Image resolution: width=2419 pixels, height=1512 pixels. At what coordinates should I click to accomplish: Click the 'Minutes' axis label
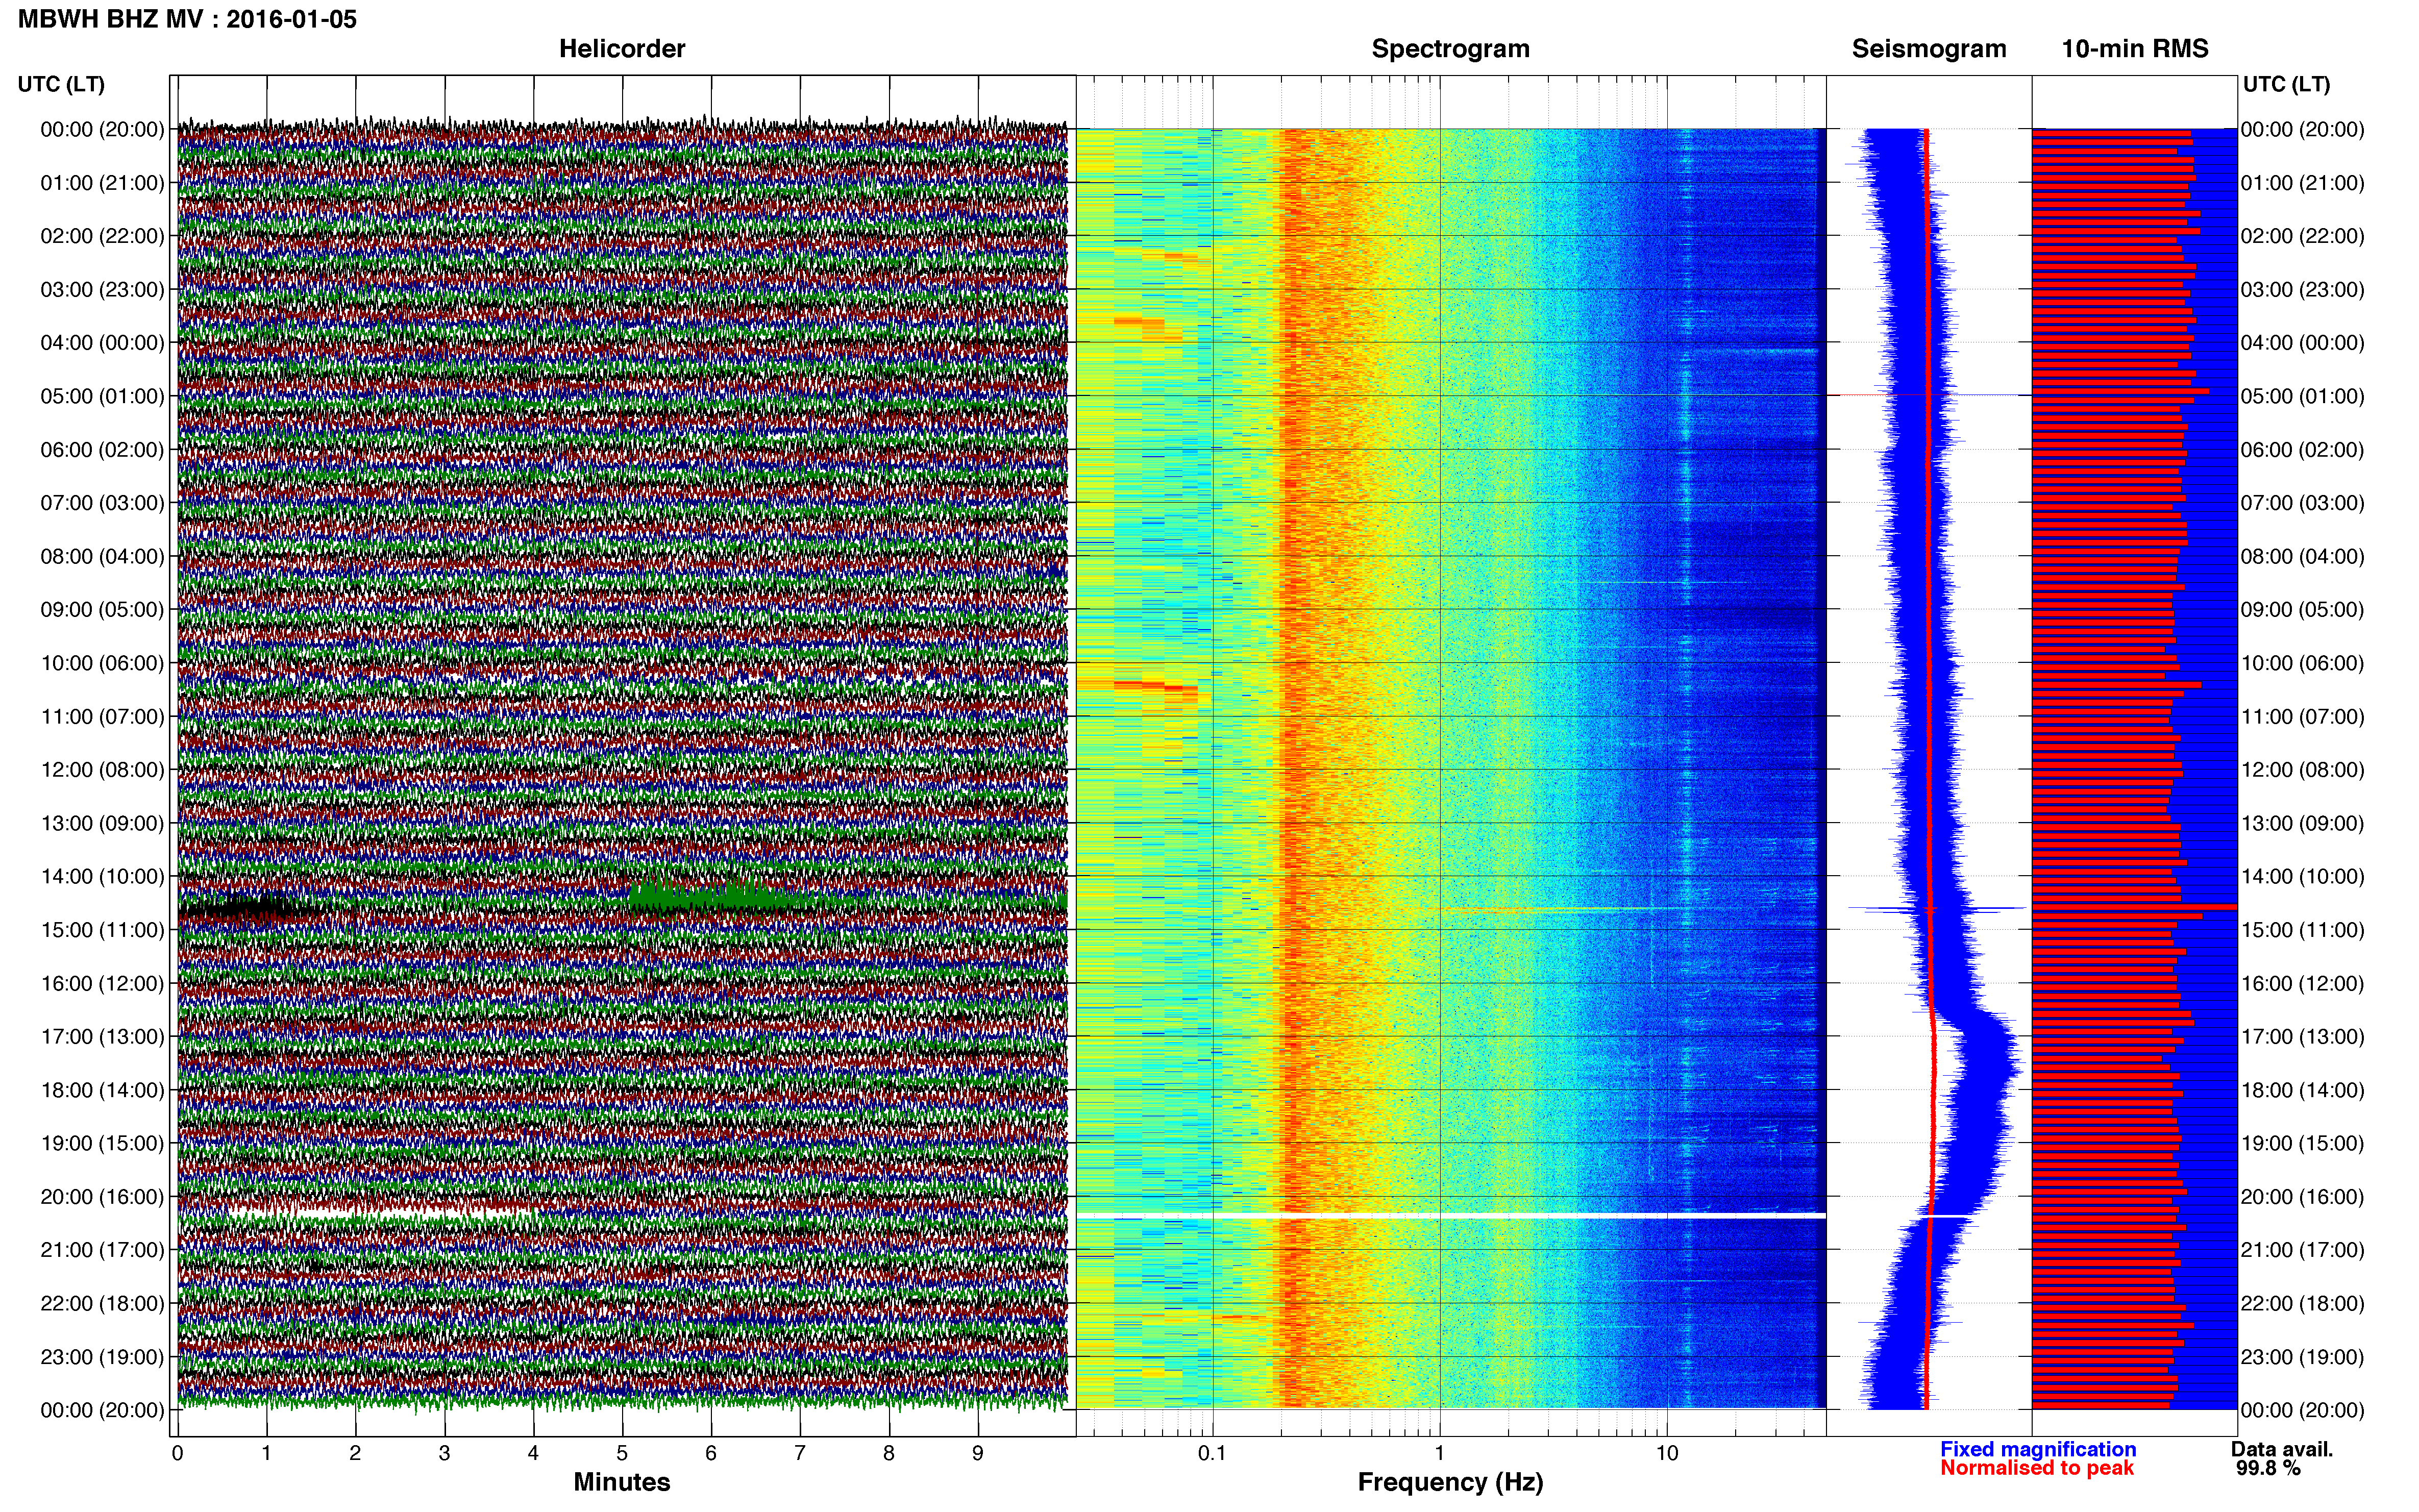click(621, 1482)
